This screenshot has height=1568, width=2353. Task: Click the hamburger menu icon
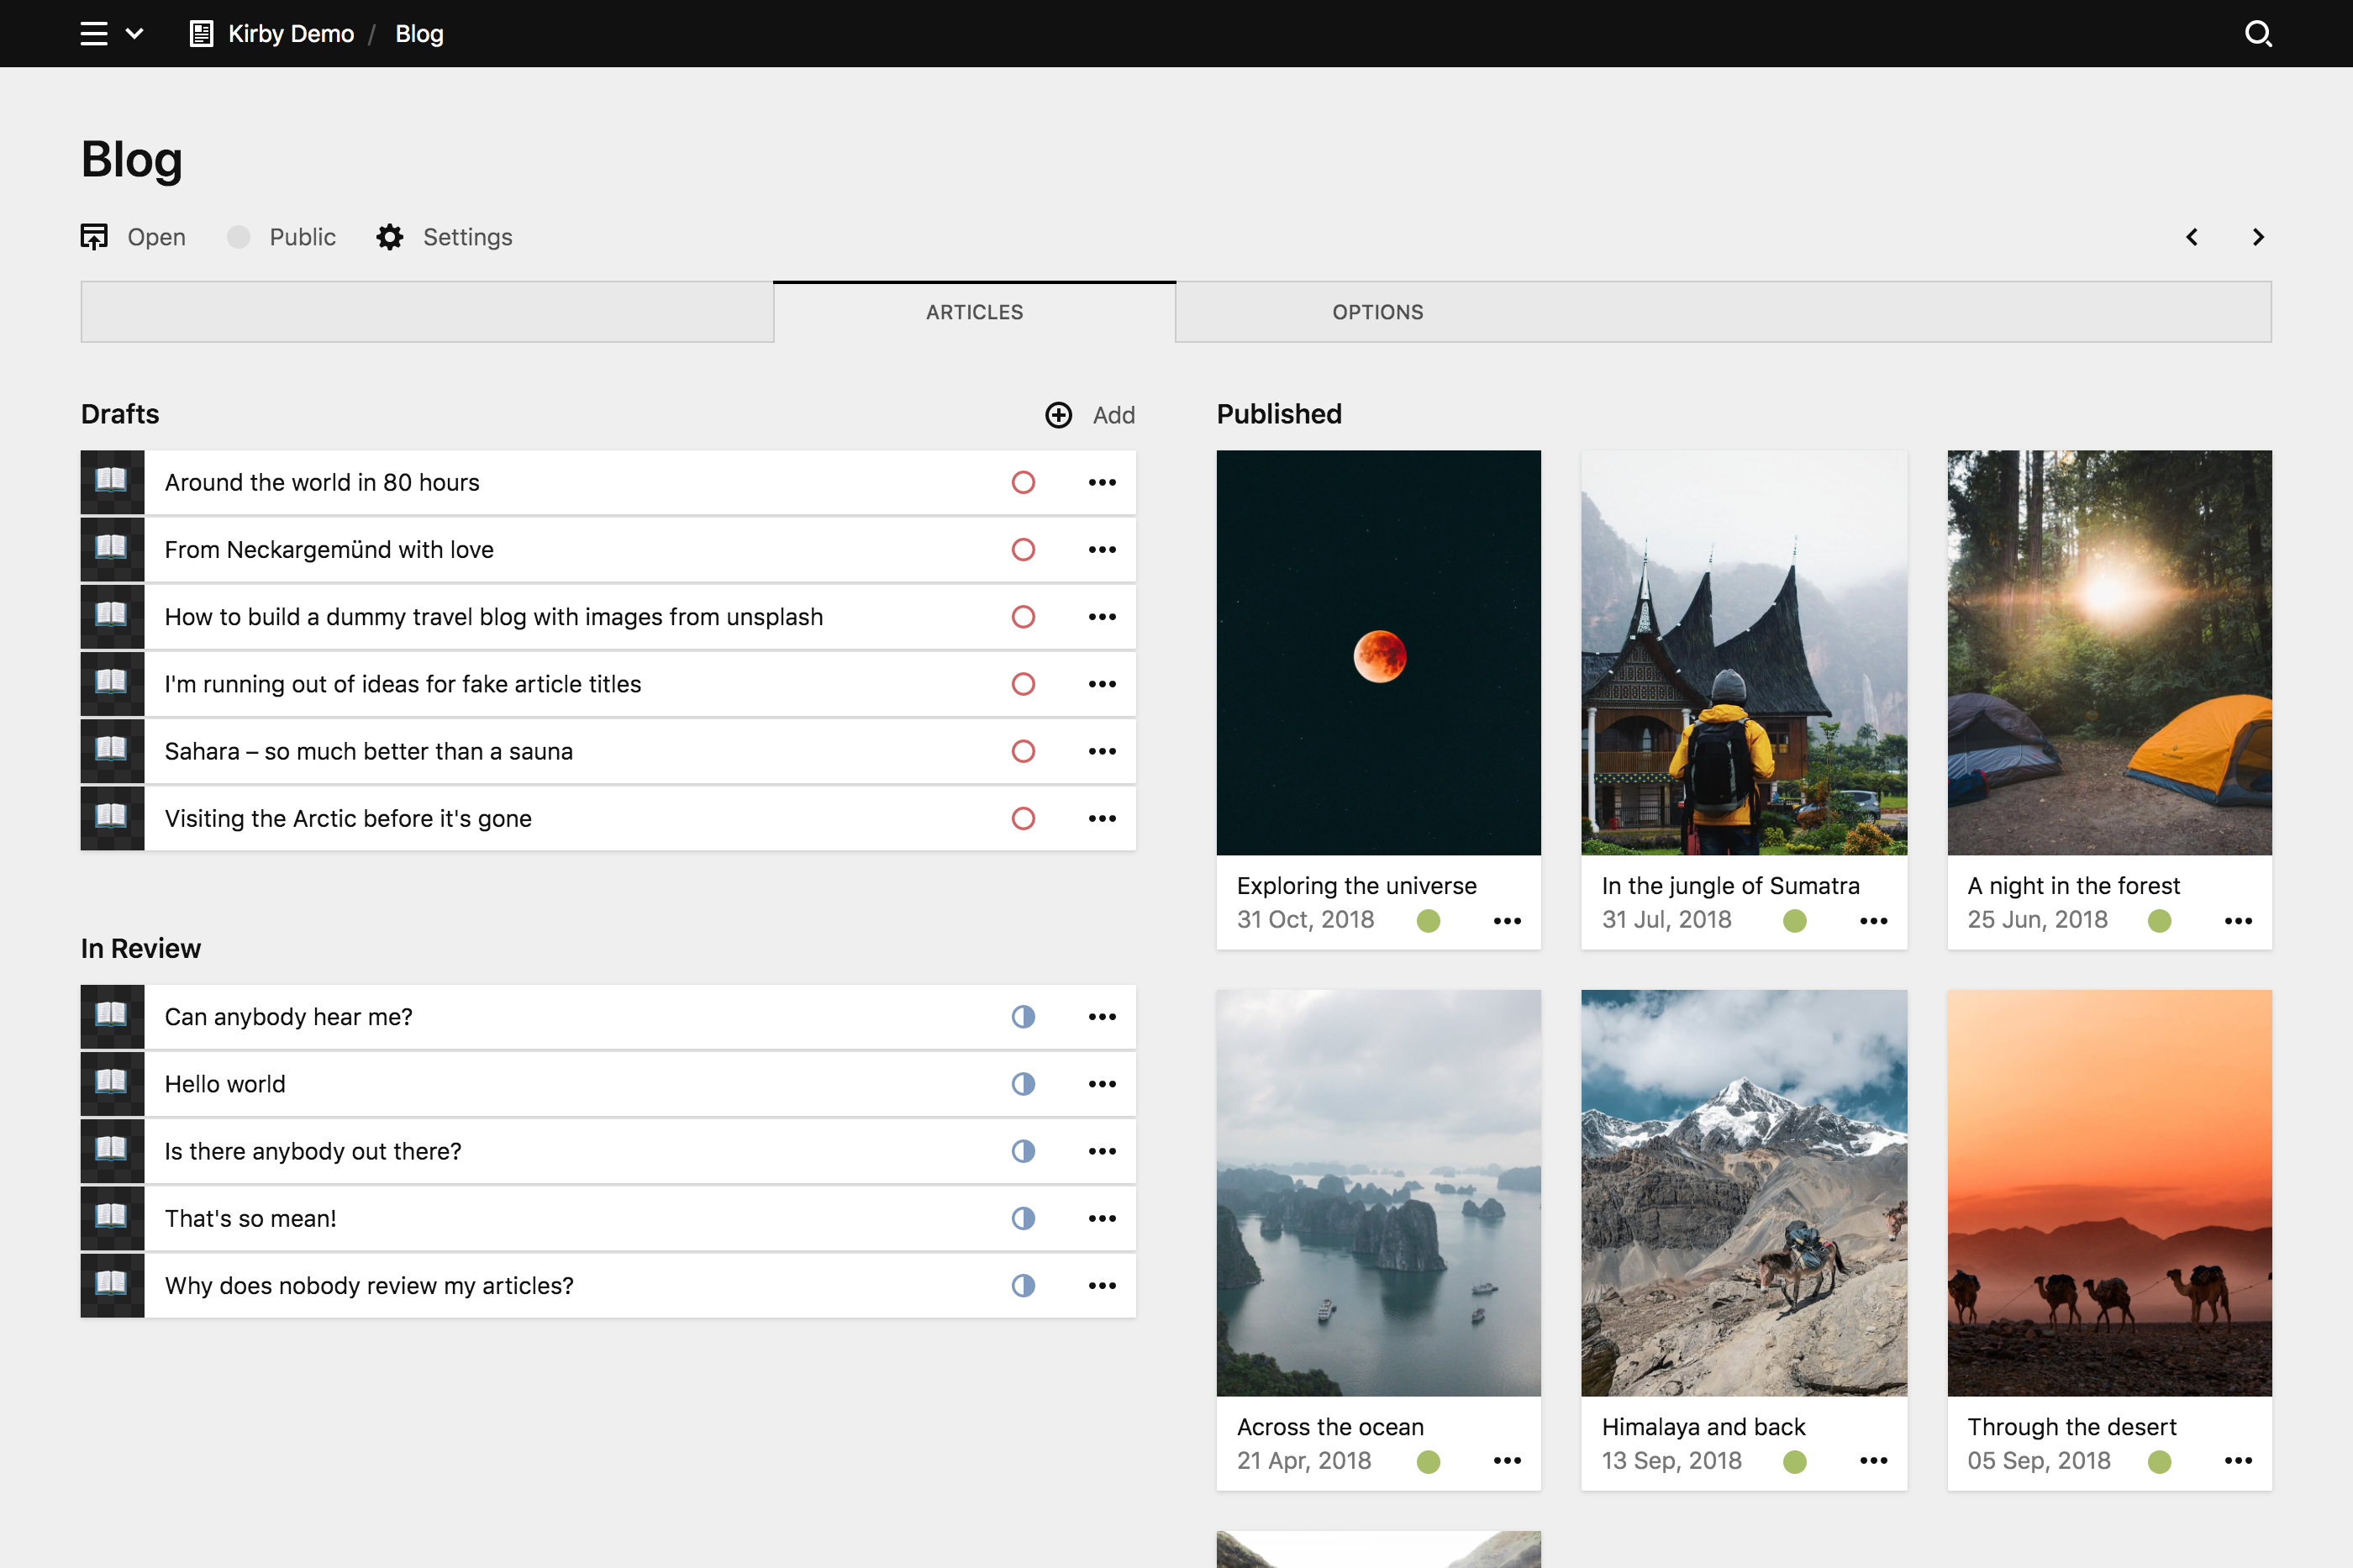[x=94, y=34]
